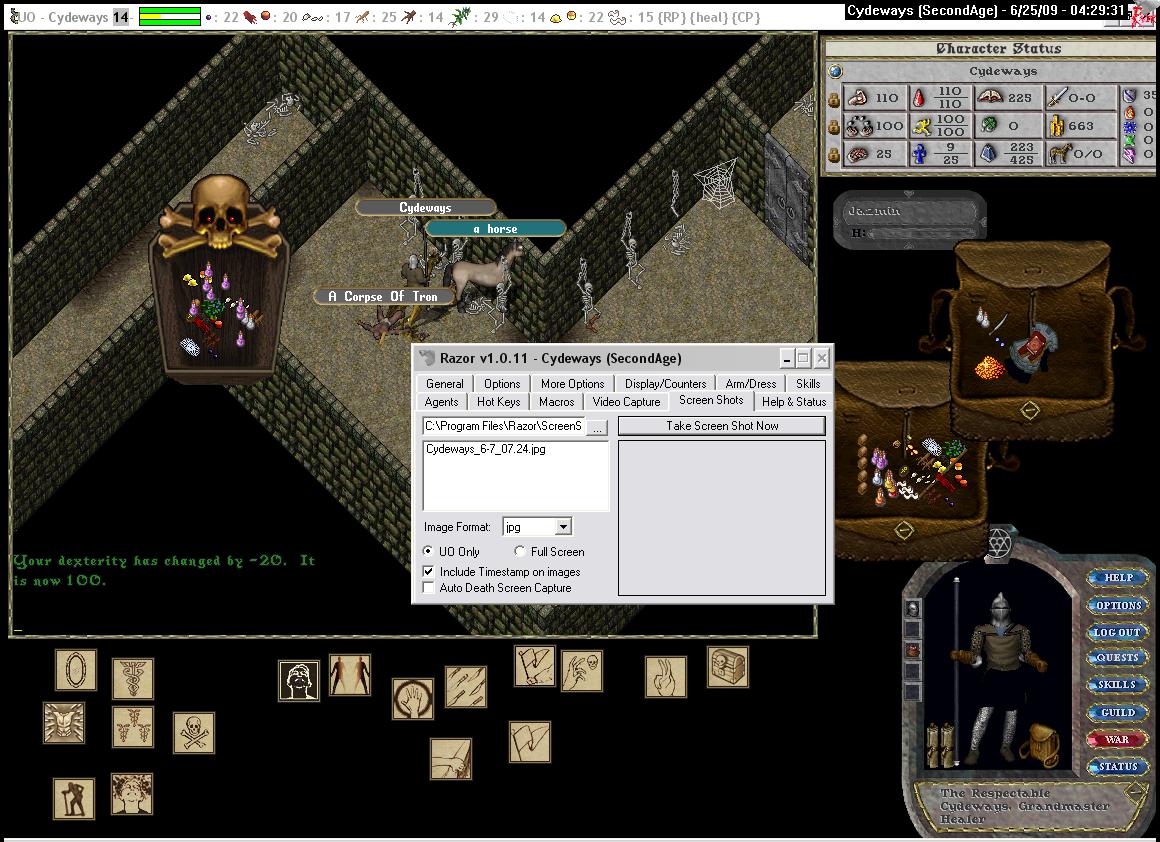Click the falling arrows spell icon

pos(465,687)
